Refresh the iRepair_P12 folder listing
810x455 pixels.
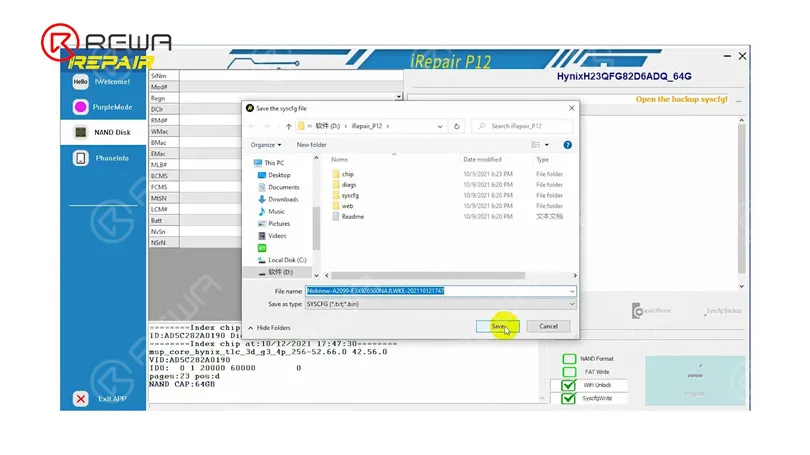pos(457,126)
